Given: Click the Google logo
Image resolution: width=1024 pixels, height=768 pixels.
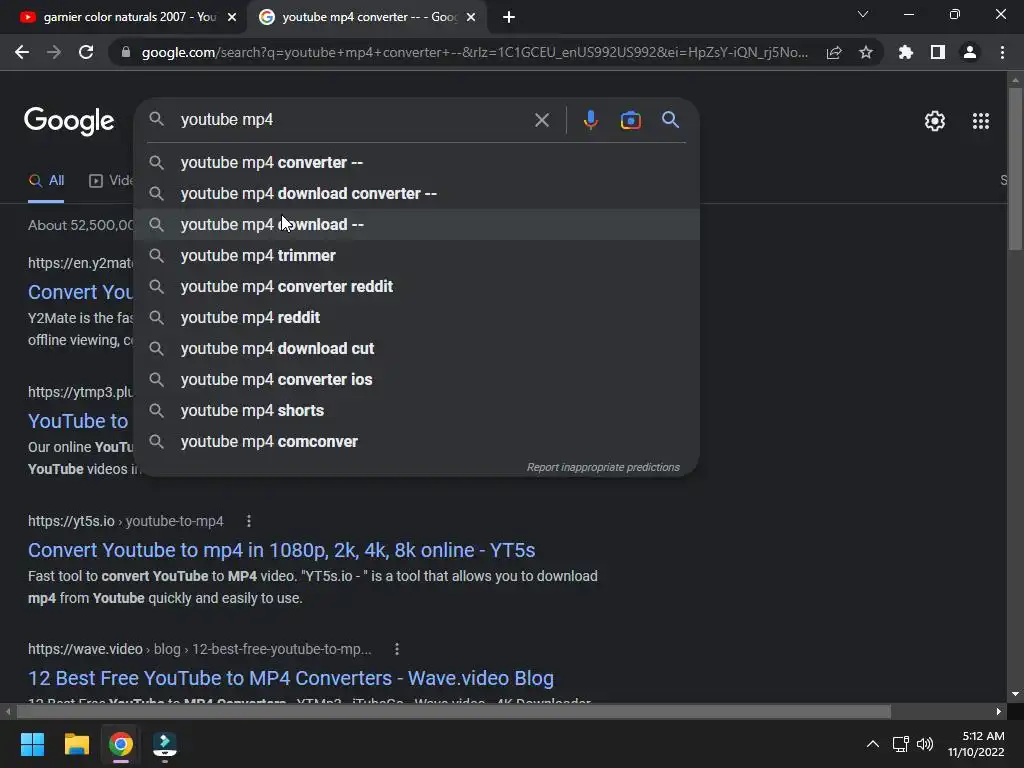Looking at the screenshot, I should (x=69, y=121).
